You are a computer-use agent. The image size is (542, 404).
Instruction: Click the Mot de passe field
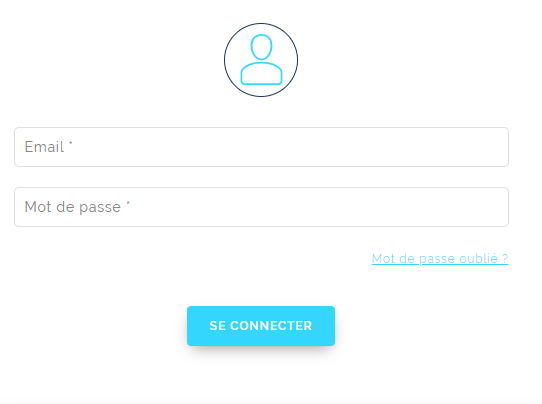261,207
